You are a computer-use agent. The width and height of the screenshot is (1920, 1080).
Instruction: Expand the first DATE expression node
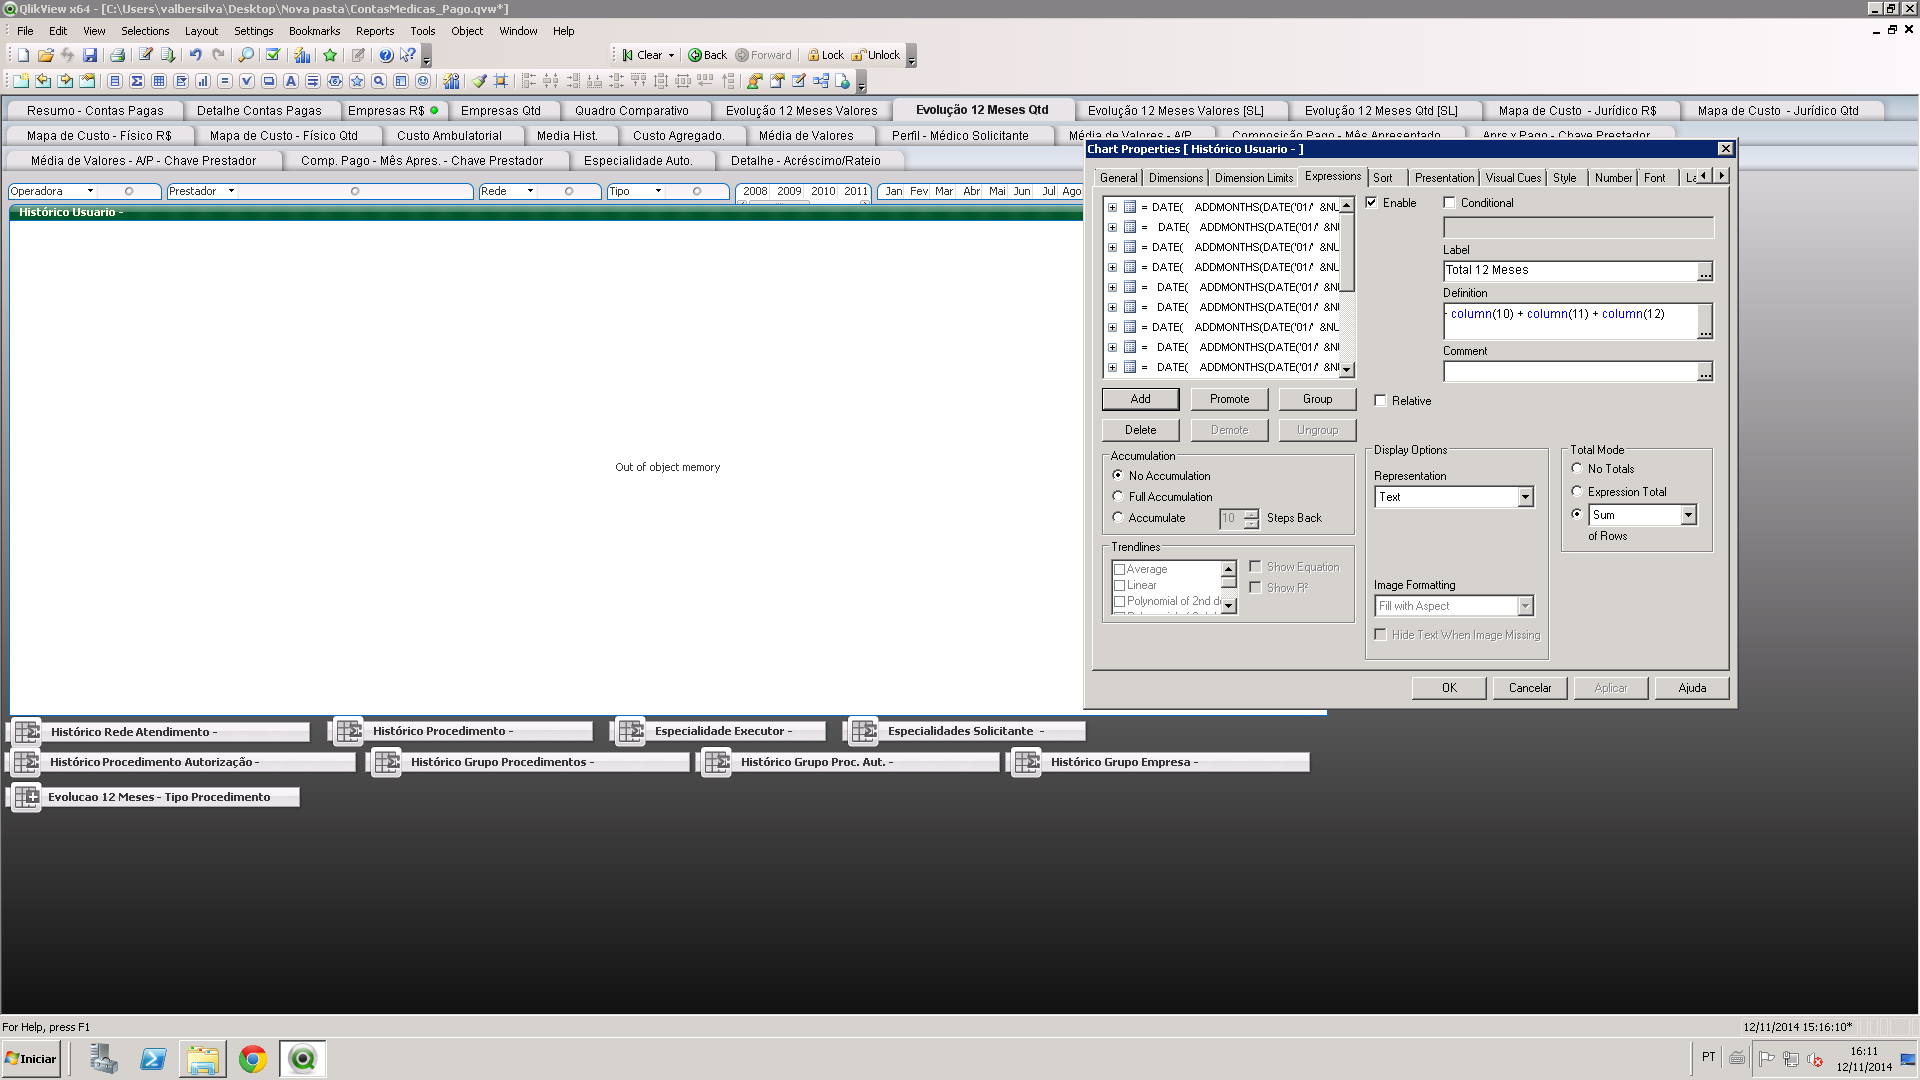coord(1112,207)
